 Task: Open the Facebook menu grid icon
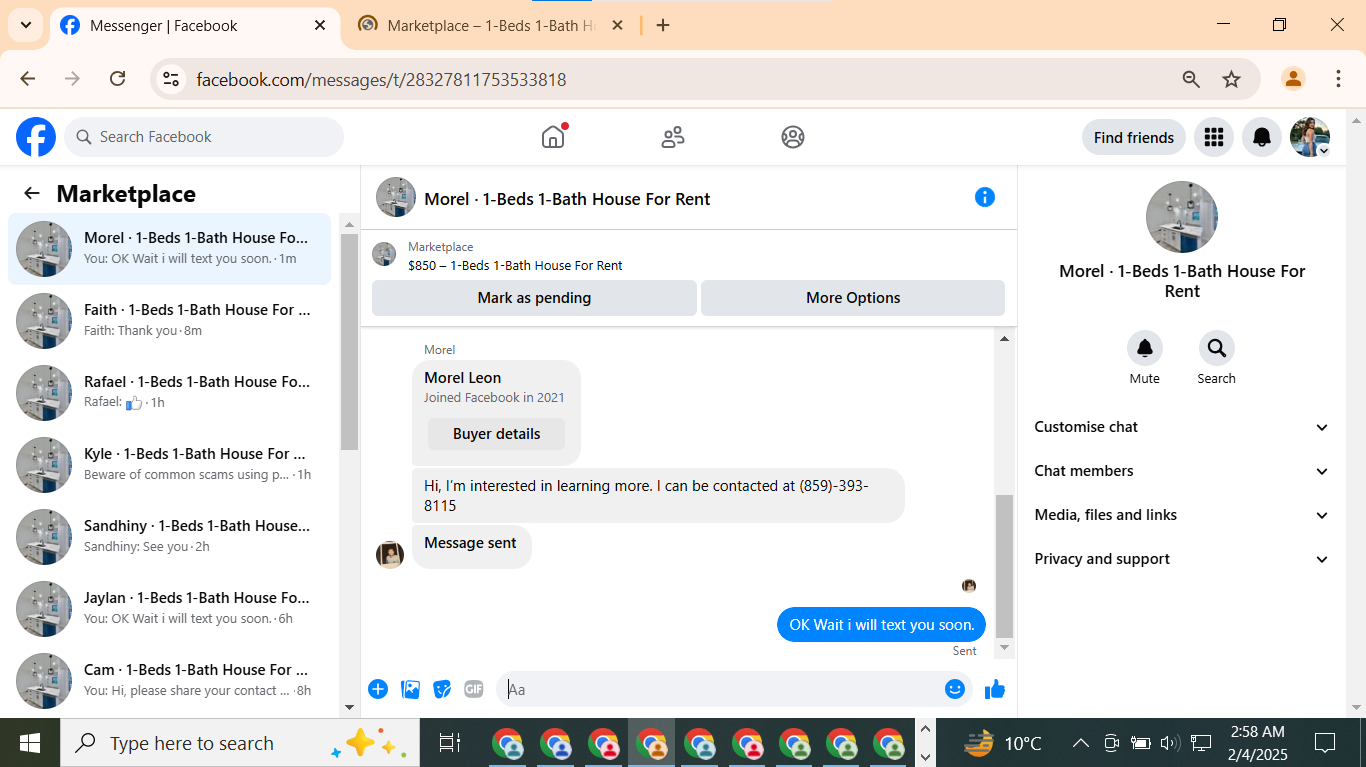(1214, 137)
